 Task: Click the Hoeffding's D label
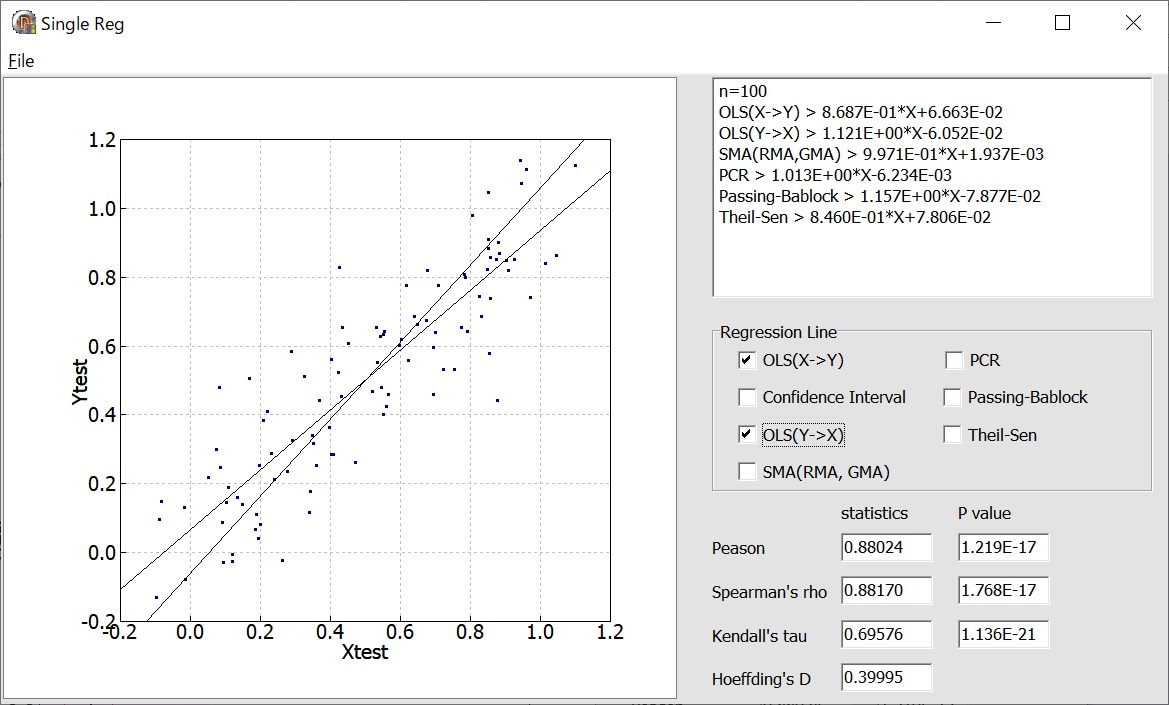tap(761, 679)
